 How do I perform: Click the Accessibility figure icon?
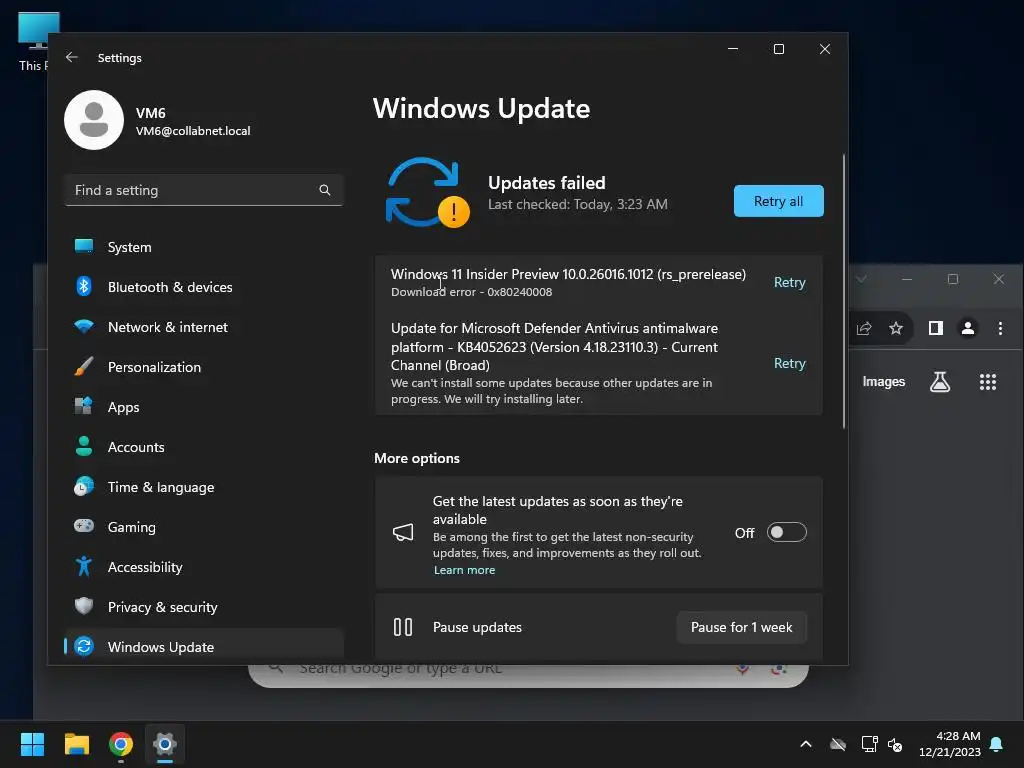point(84,566)
